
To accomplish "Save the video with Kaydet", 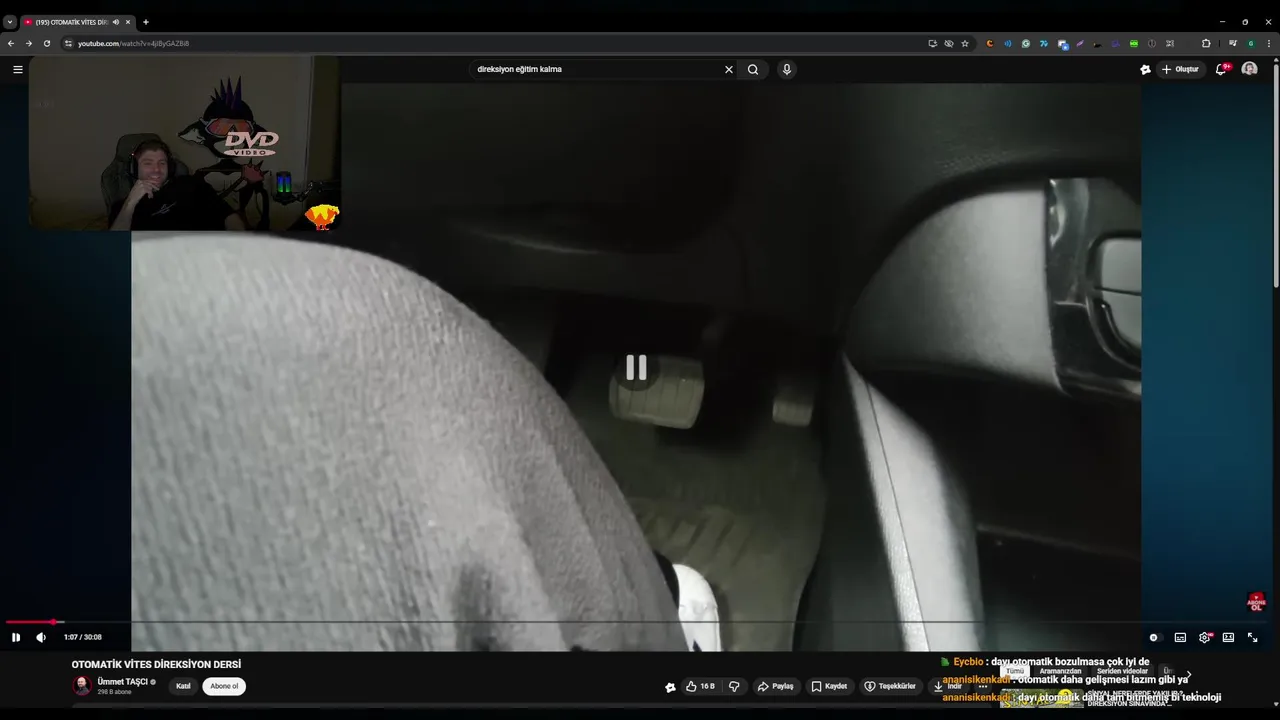I will [x=829, y=686].
